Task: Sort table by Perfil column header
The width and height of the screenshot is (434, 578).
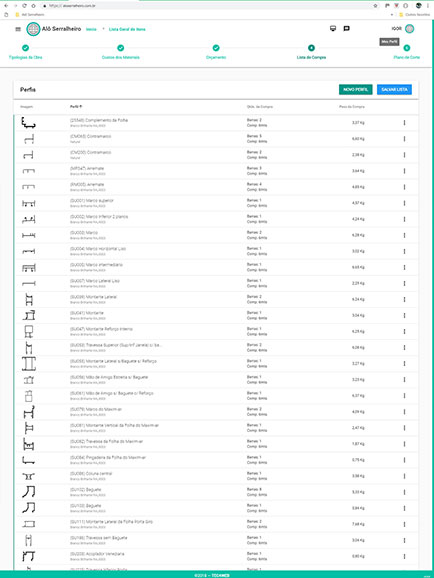Action: (76, 107)
